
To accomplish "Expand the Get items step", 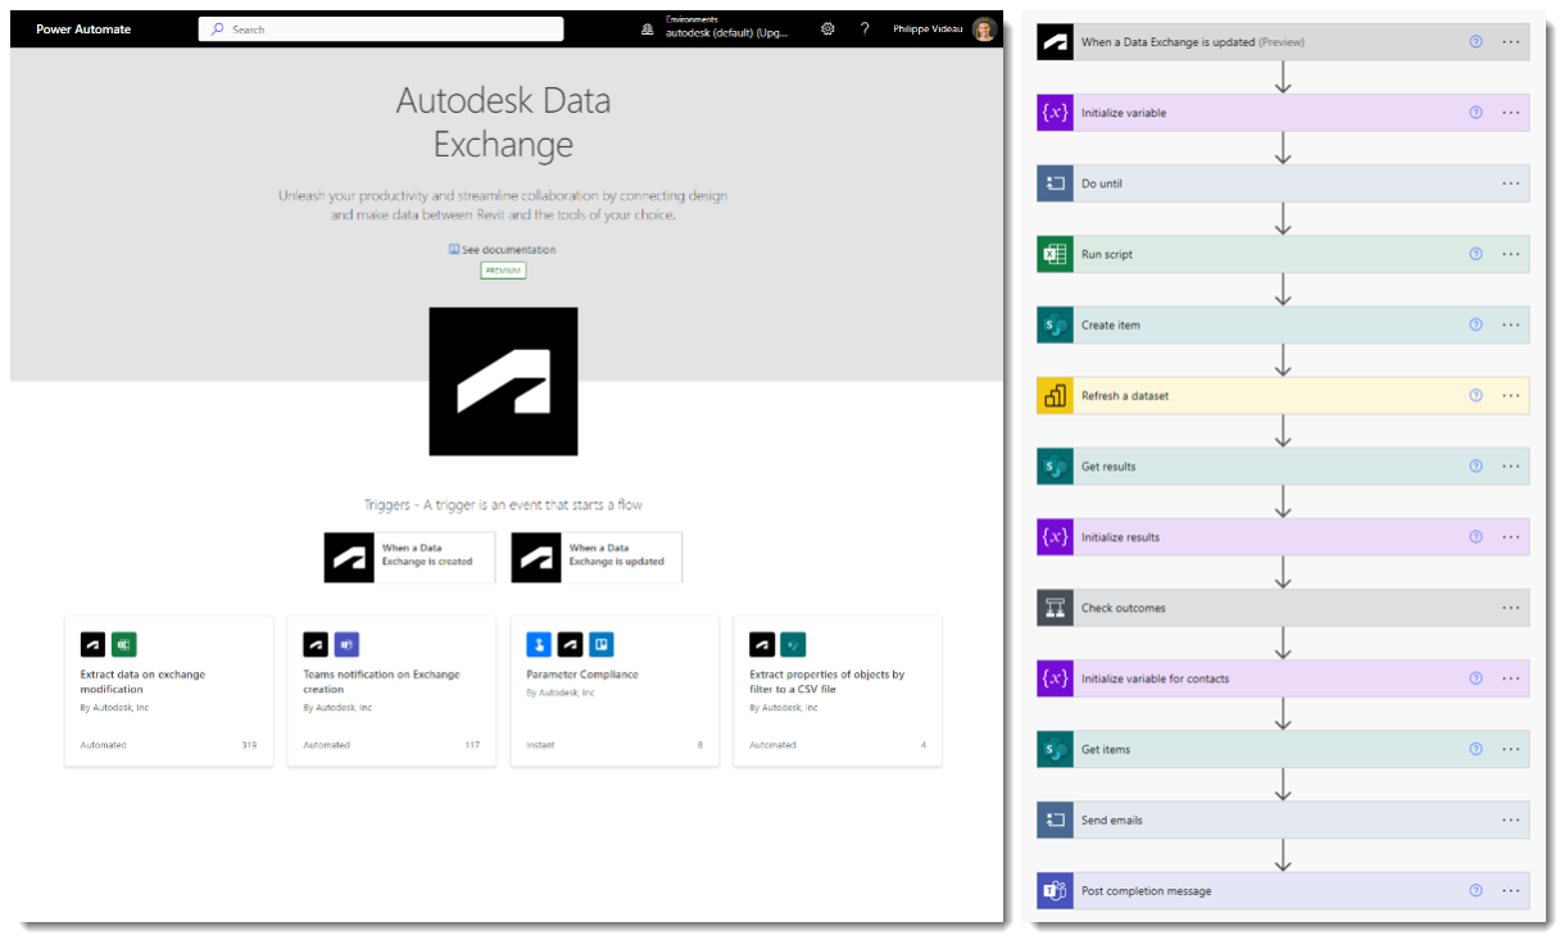I will click(x=1283, y=750).
